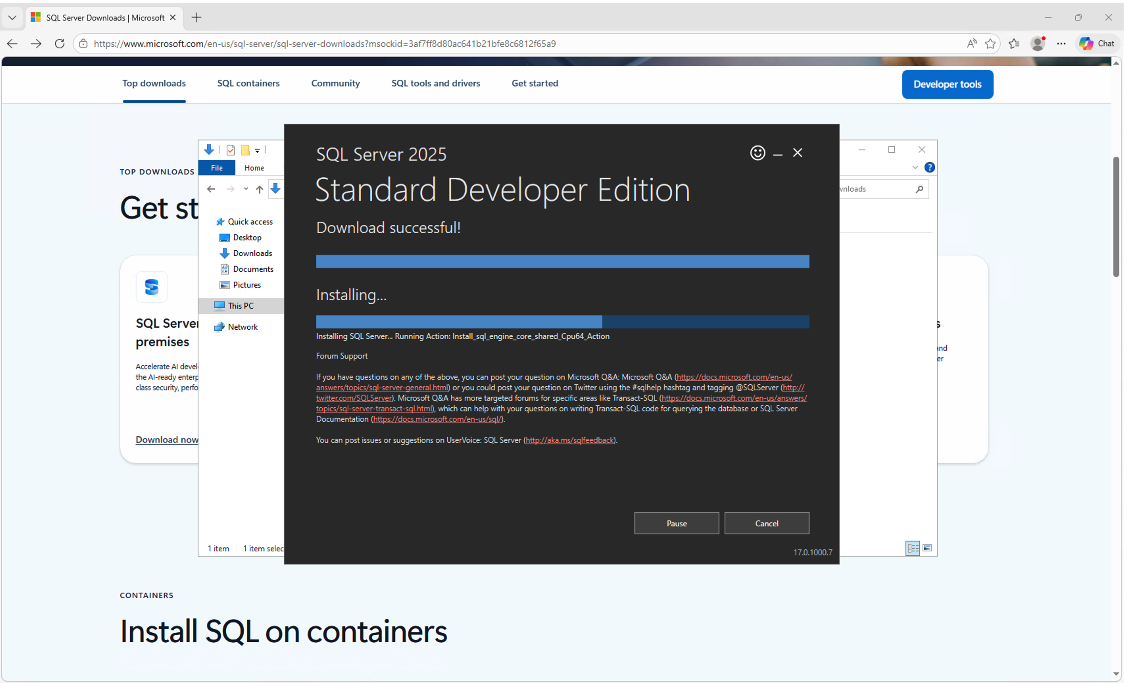Click Developer tools button on webpage
Screen dimensions: 1124x683
[x=947, y=85]
